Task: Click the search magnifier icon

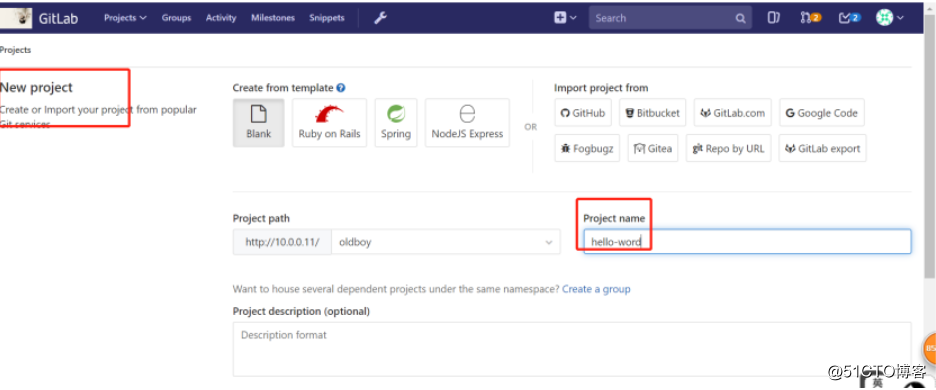Action: 740,19
